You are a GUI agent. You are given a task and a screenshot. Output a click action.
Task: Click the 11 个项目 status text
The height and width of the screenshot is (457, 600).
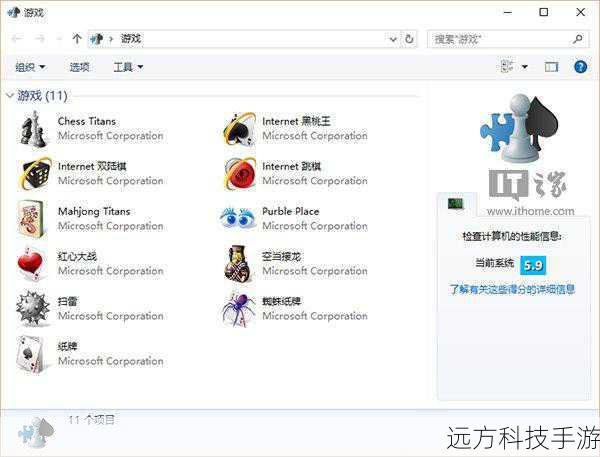click(91, 420)
